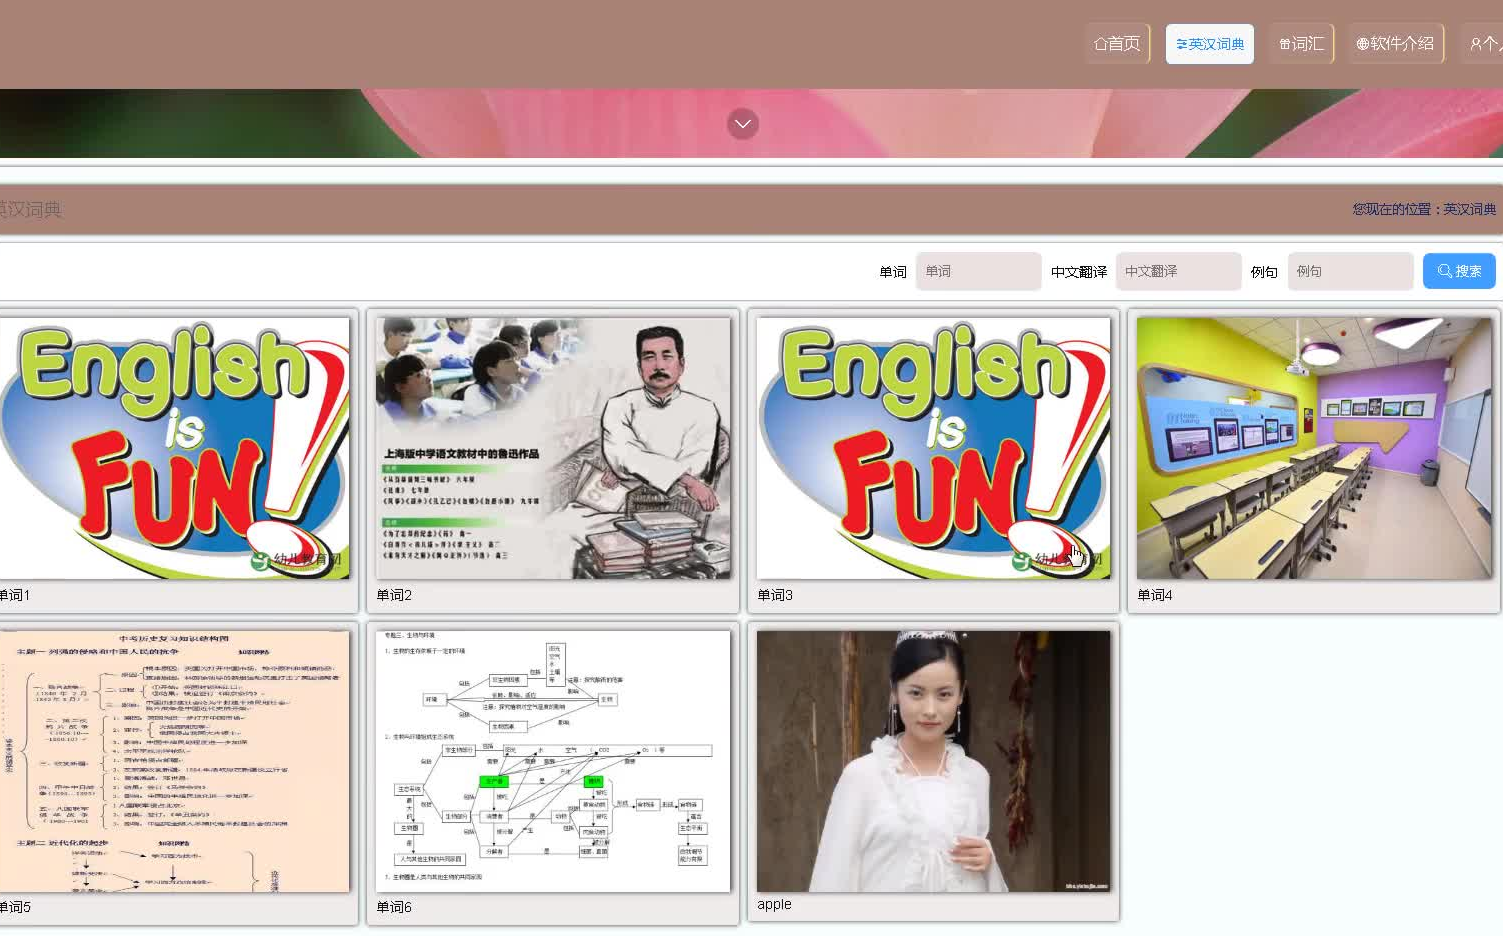The image size is (1503, 936).
Task: Click the down chevron on banner
Action: [x=743, y=124]
